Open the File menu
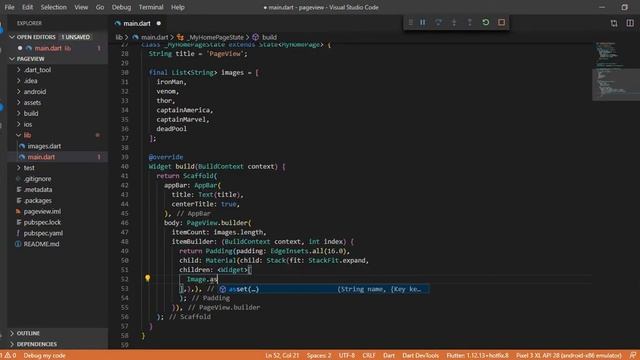This screenshot has width=640, height=360. tap(9, 7)
